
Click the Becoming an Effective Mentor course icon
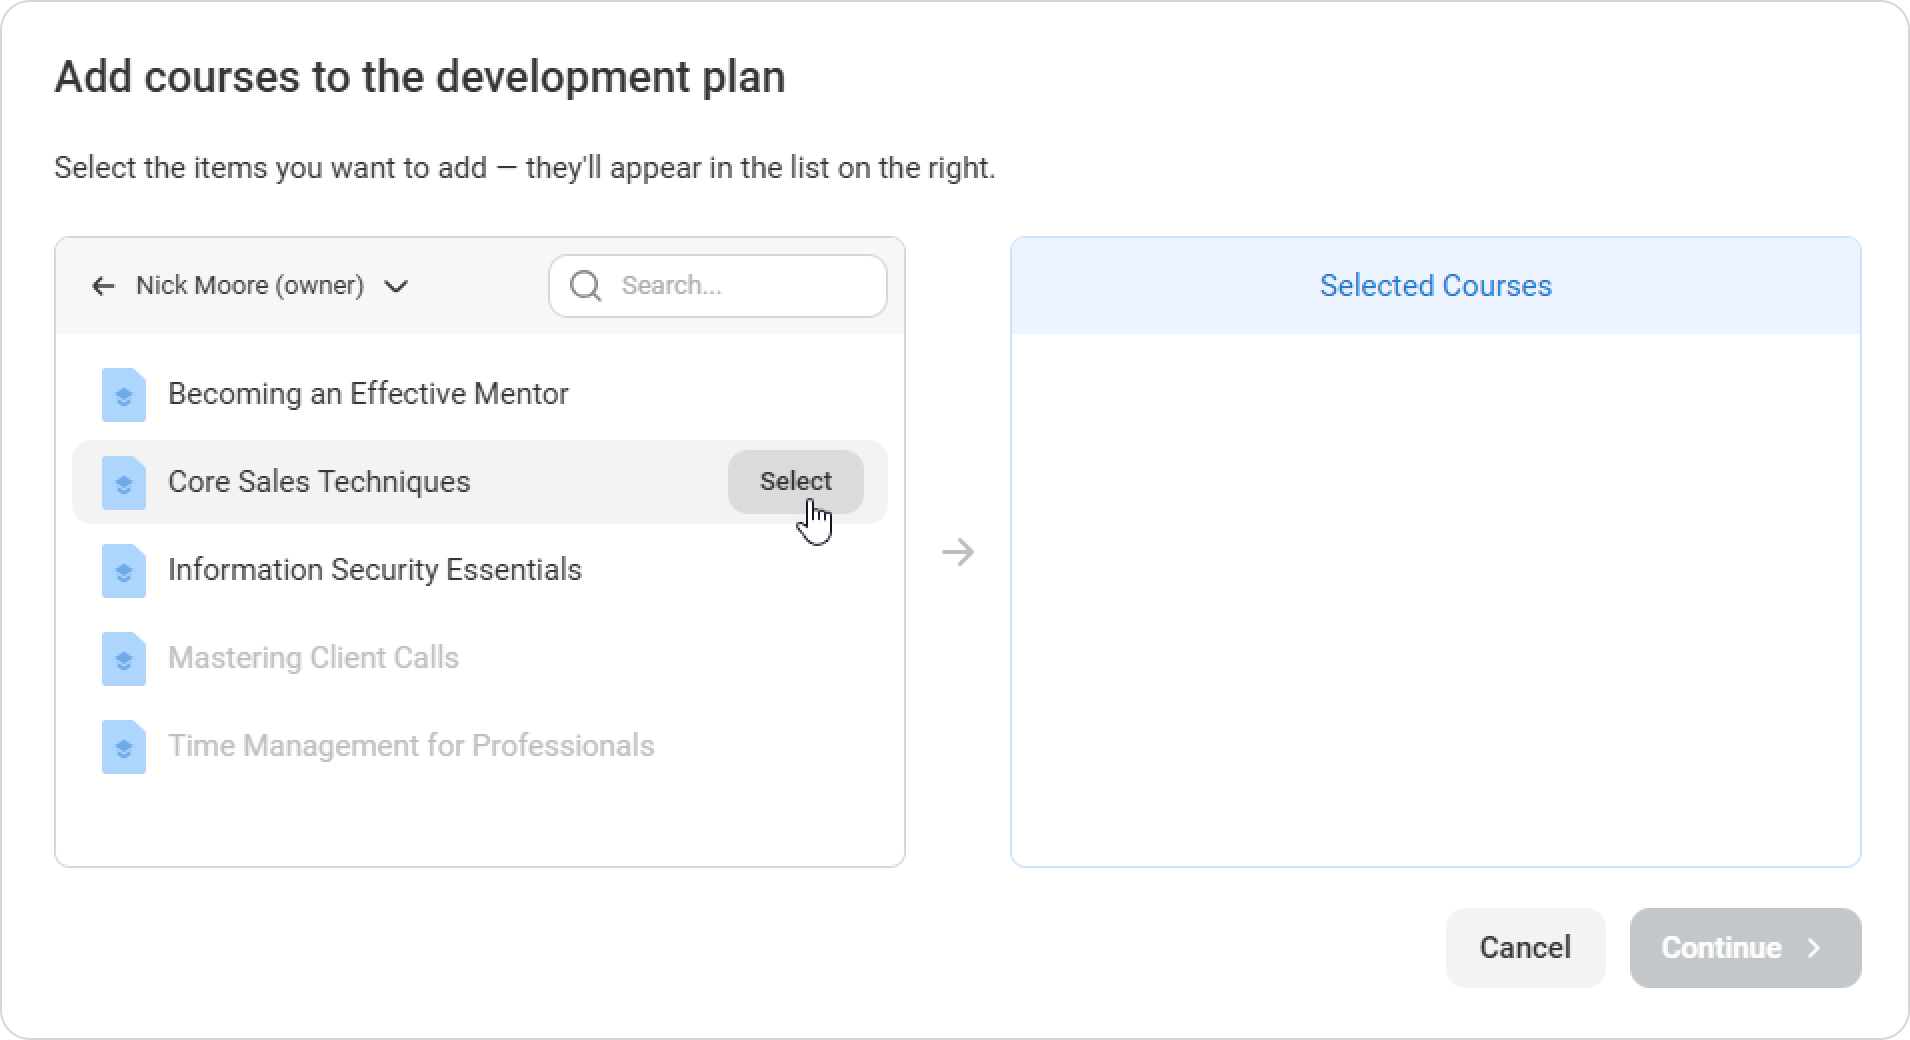click(124, 395)
